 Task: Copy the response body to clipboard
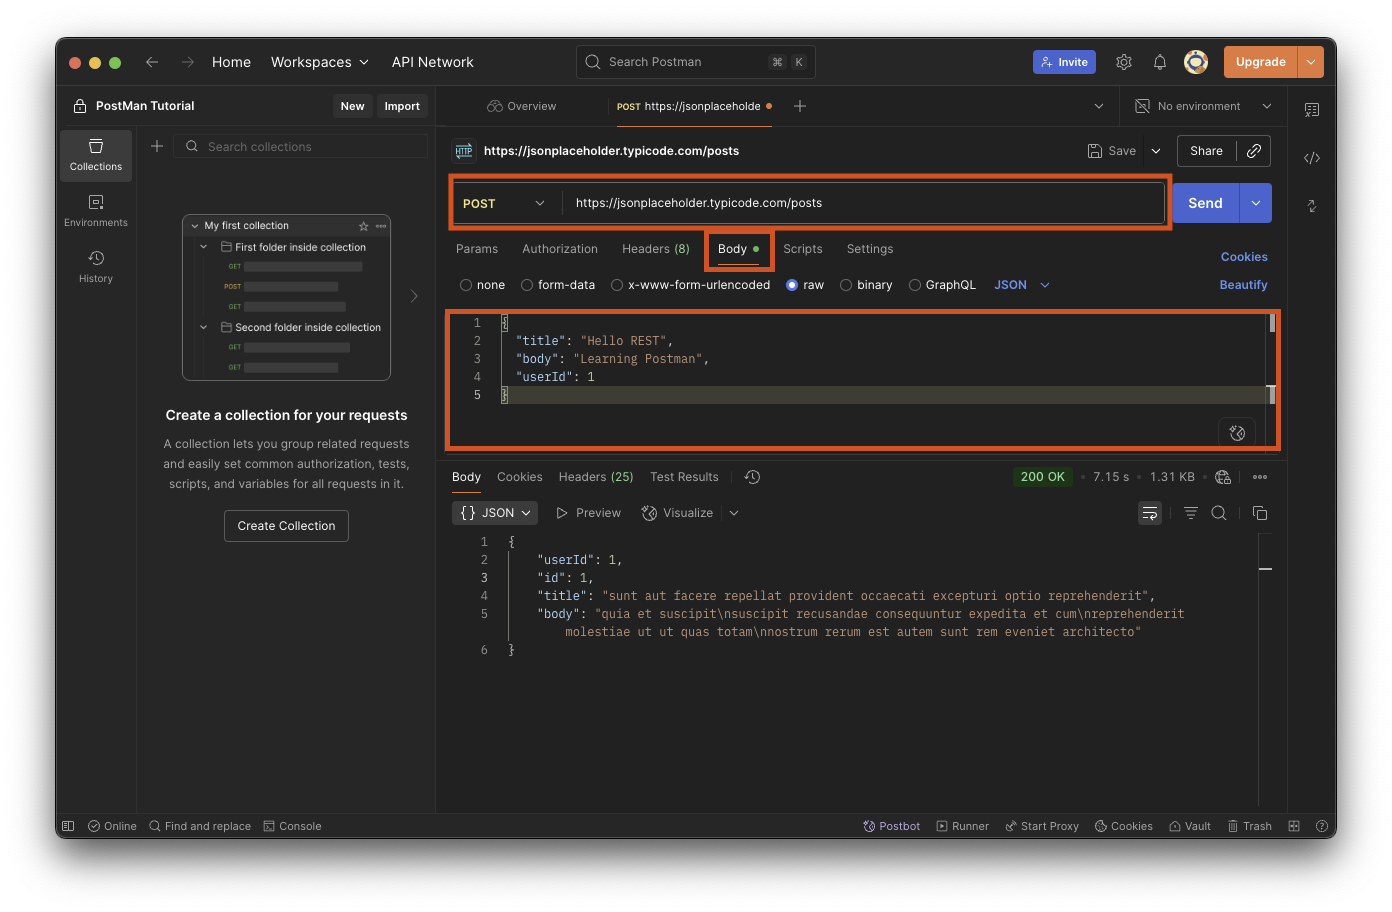click(1260, 513)
